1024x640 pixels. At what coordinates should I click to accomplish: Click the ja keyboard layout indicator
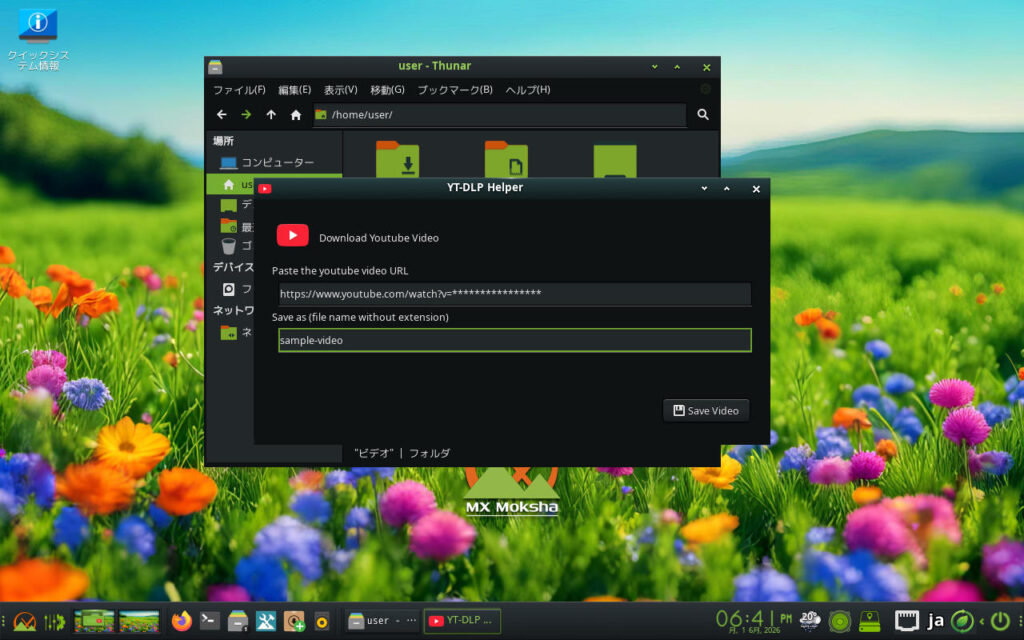coord(935,621)
